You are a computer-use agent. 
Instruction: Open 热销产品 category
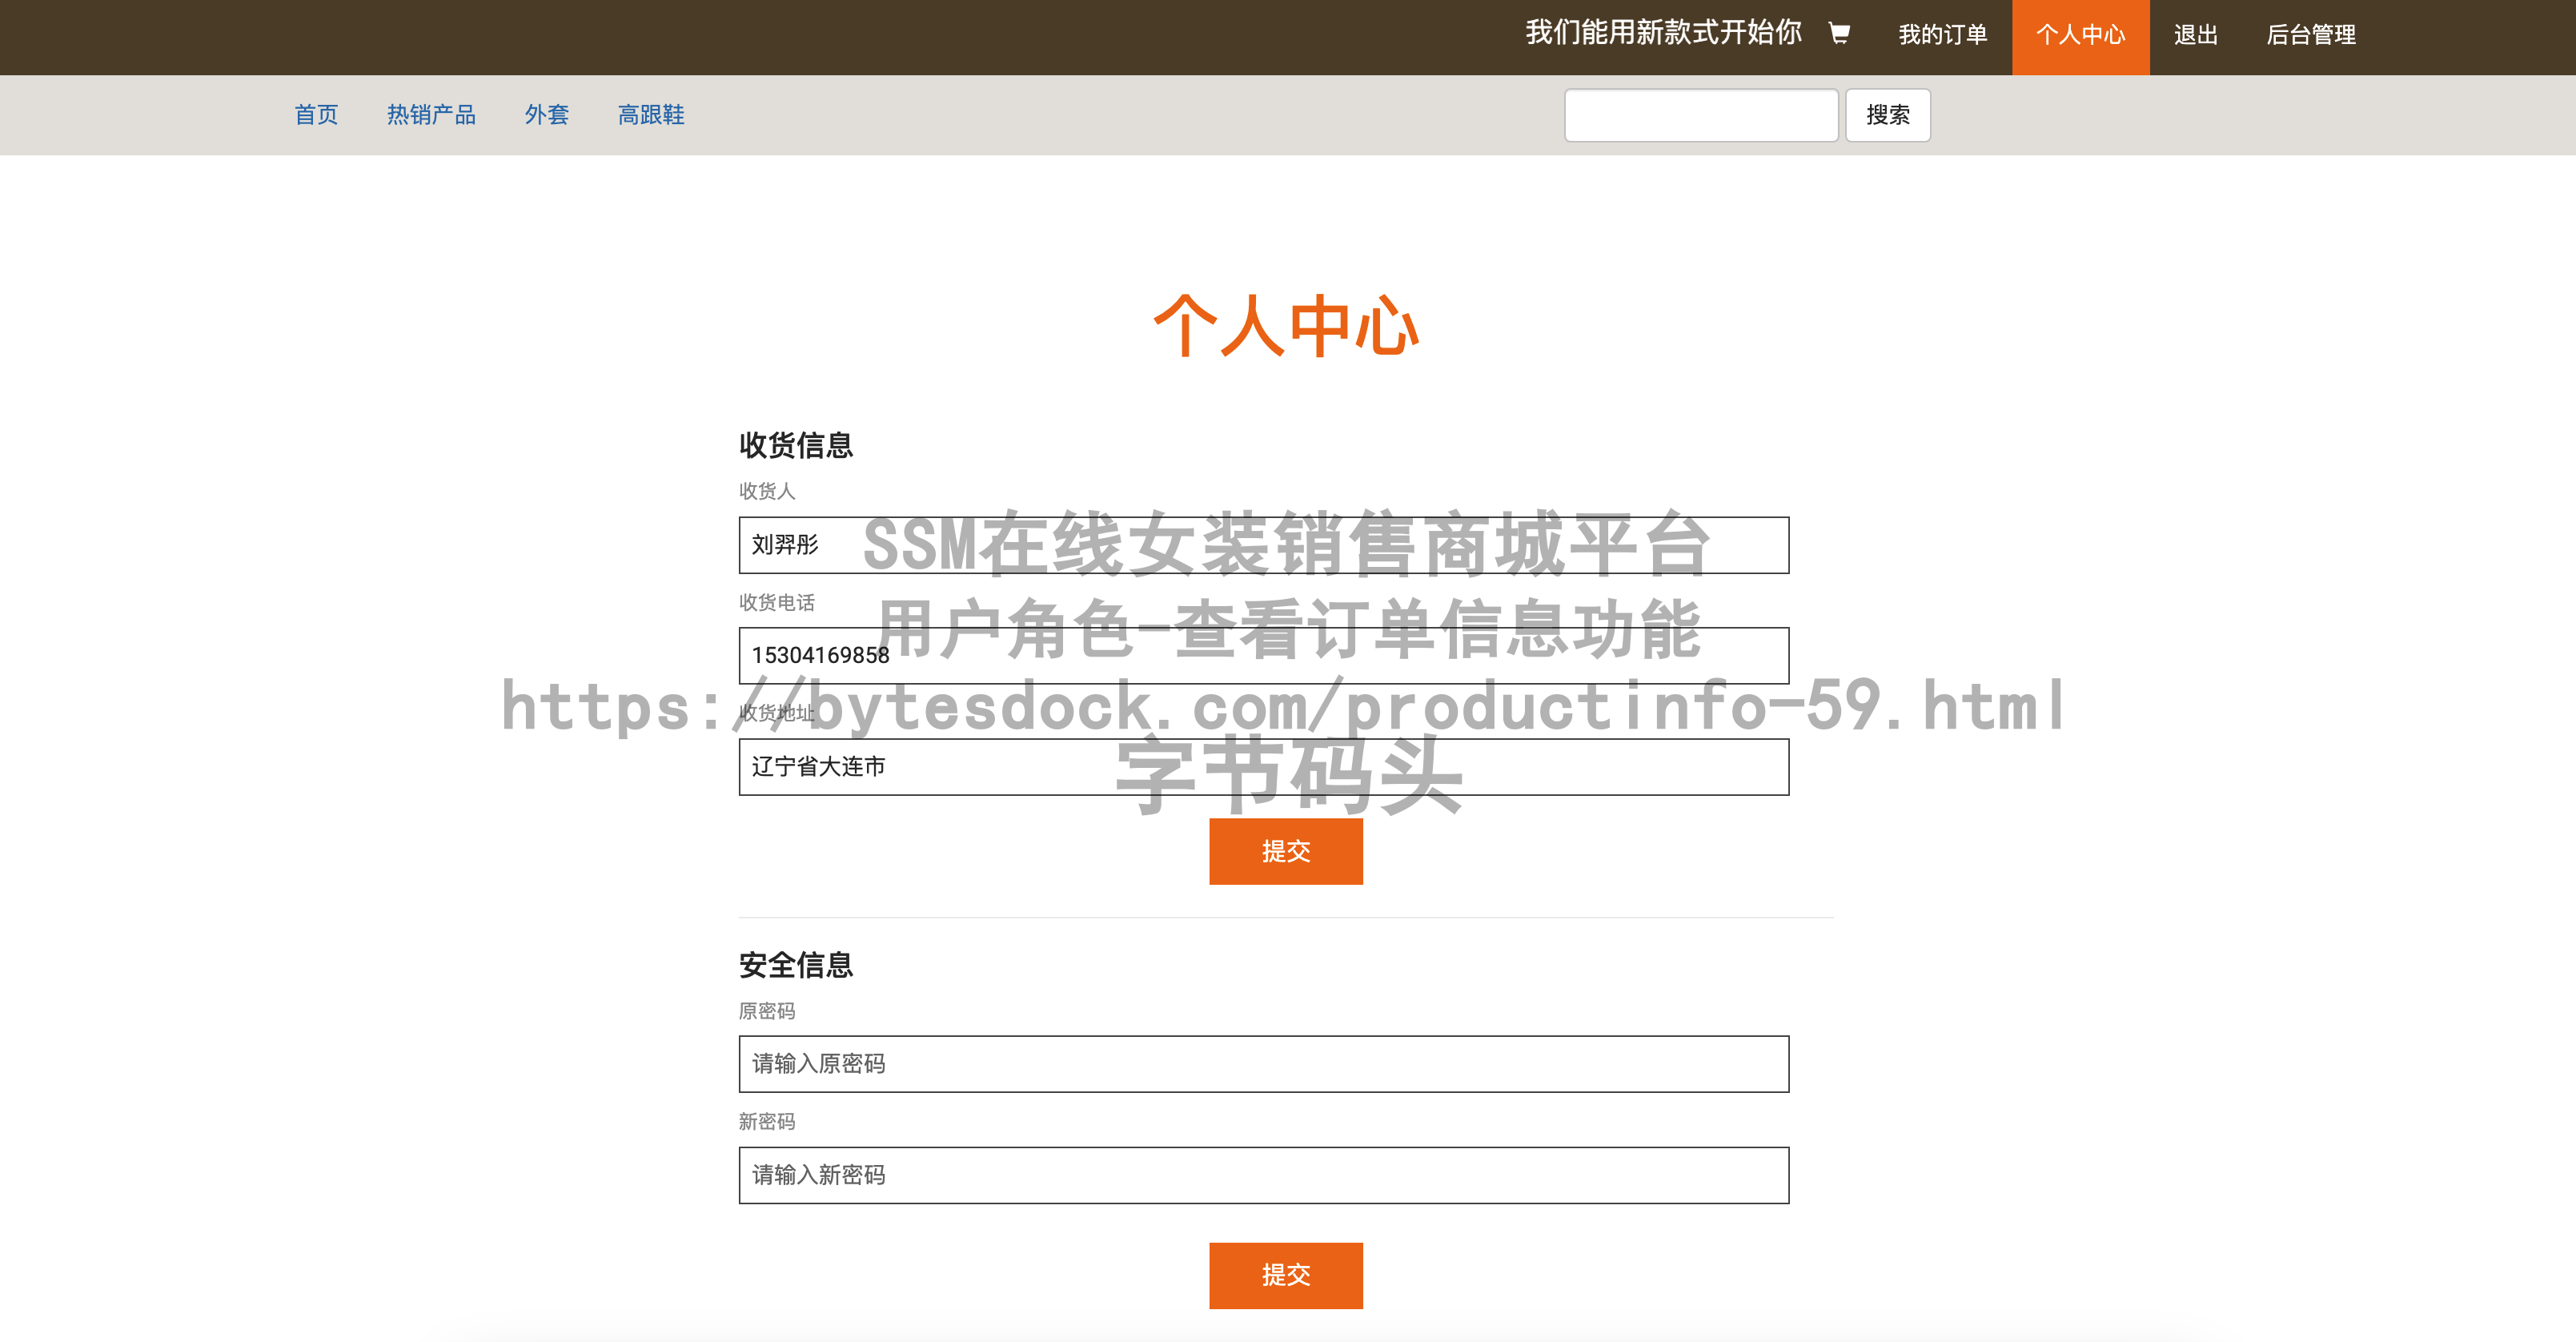(431, 115)
